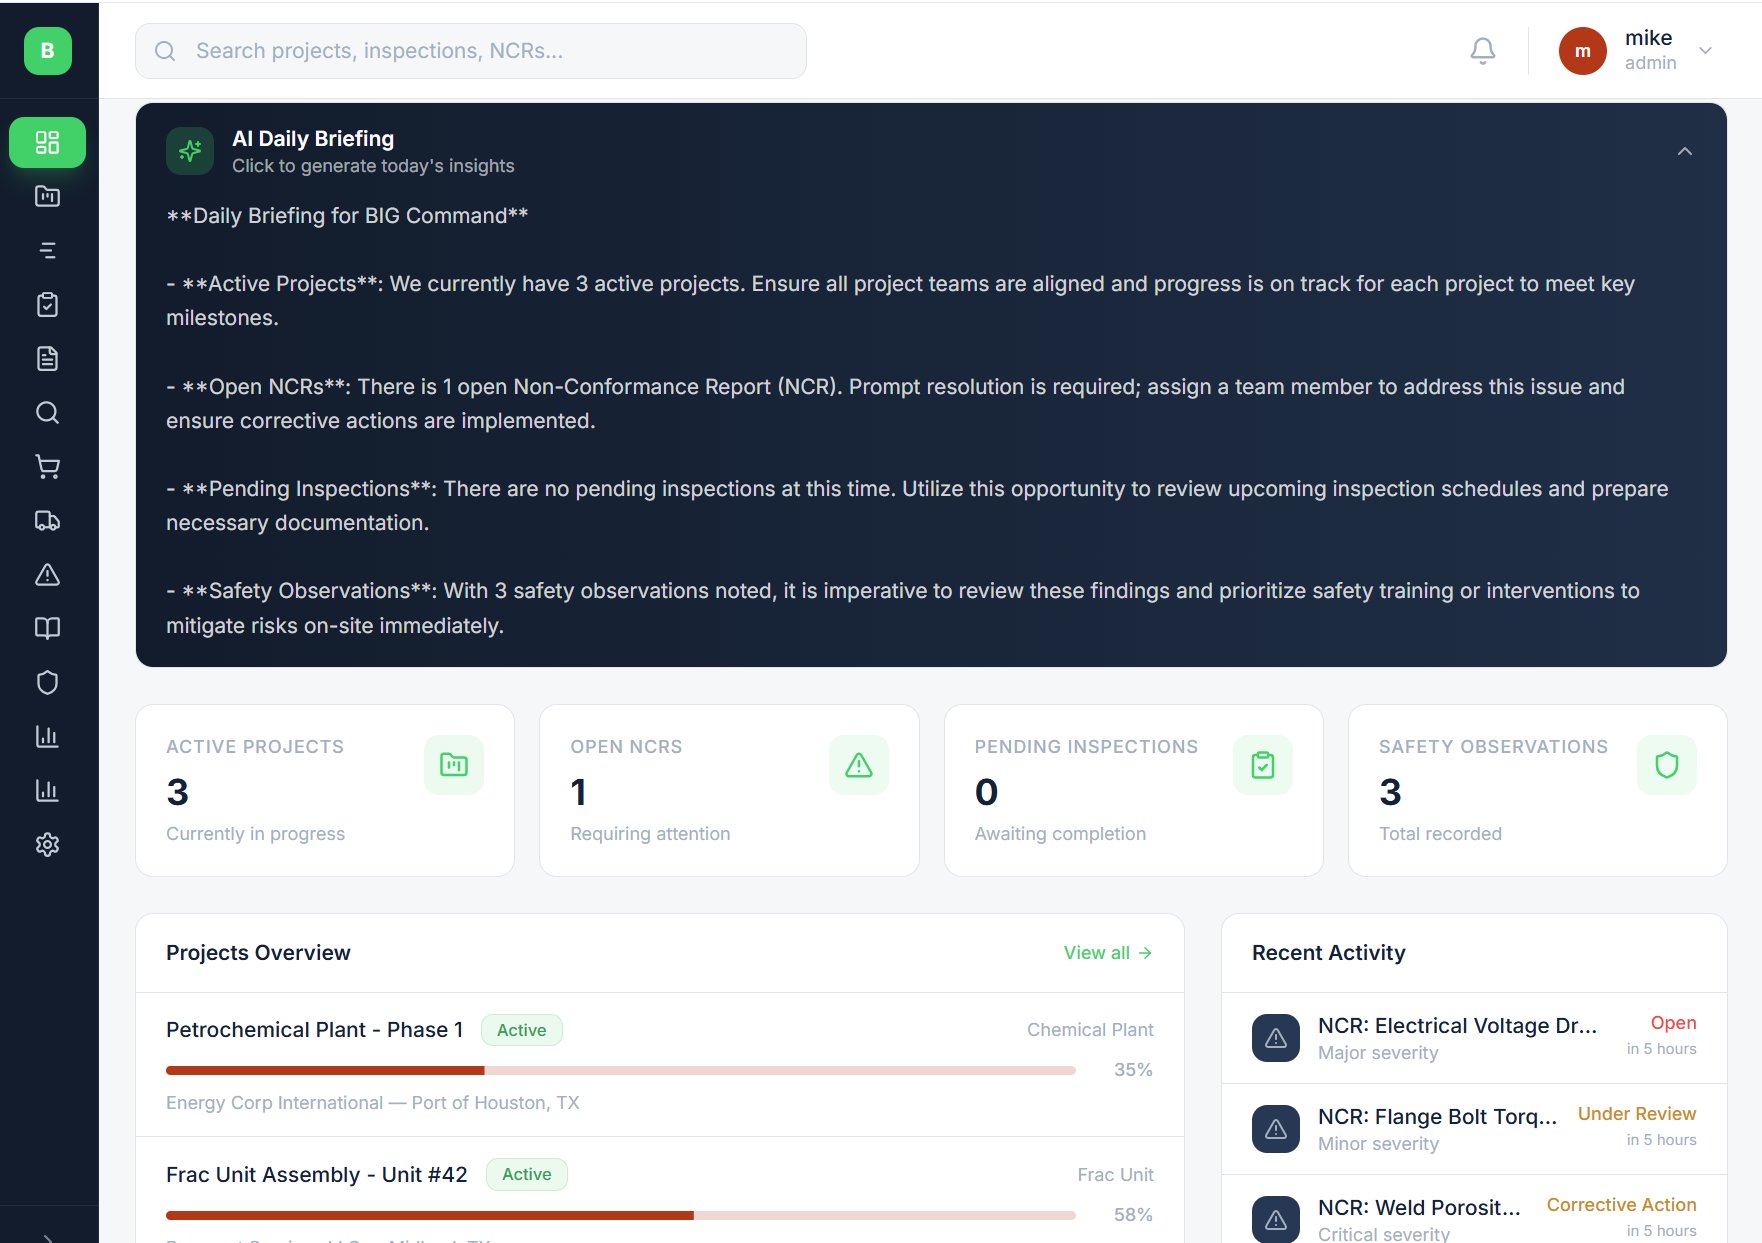Click the shopping cart procurement icon
Screen dimensions: 1762x1243
[47, 467]
